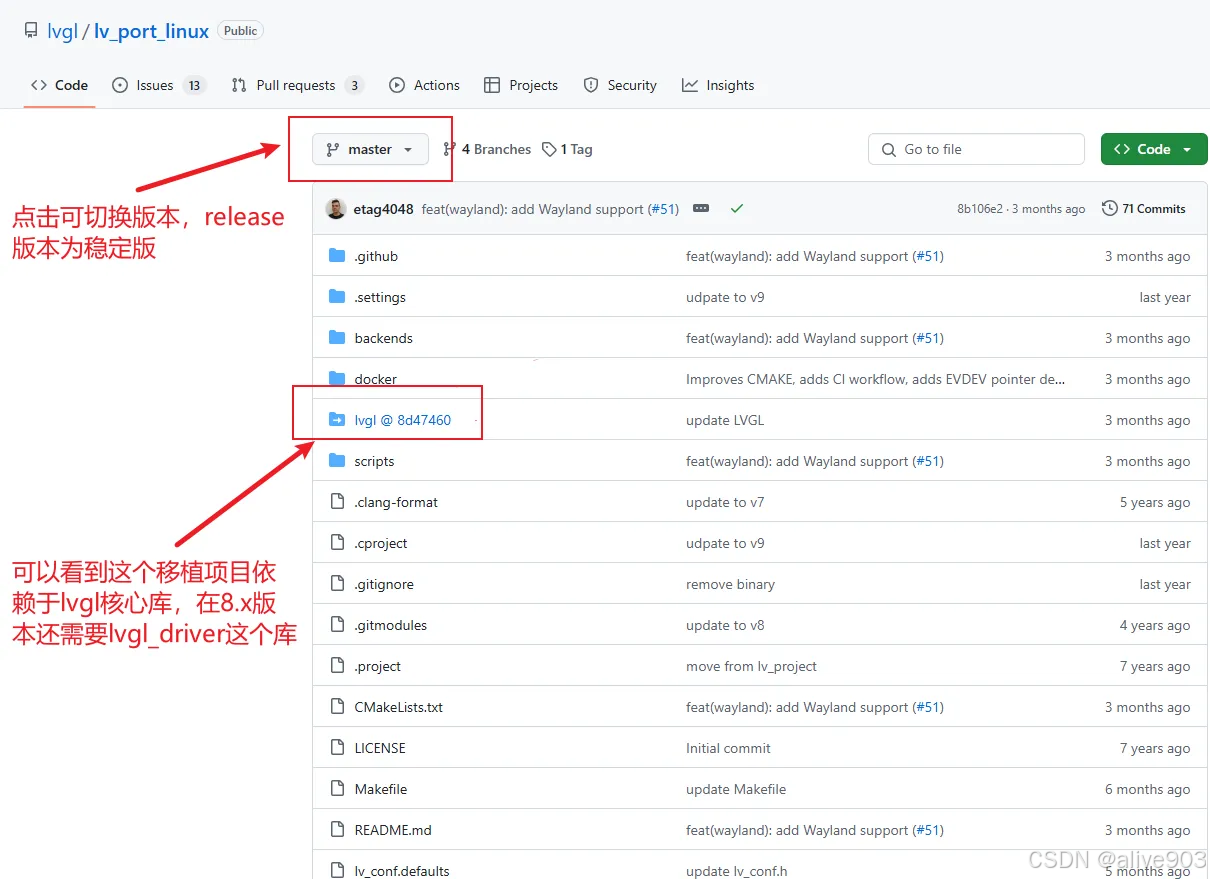View the 1 Tag link

567,149
